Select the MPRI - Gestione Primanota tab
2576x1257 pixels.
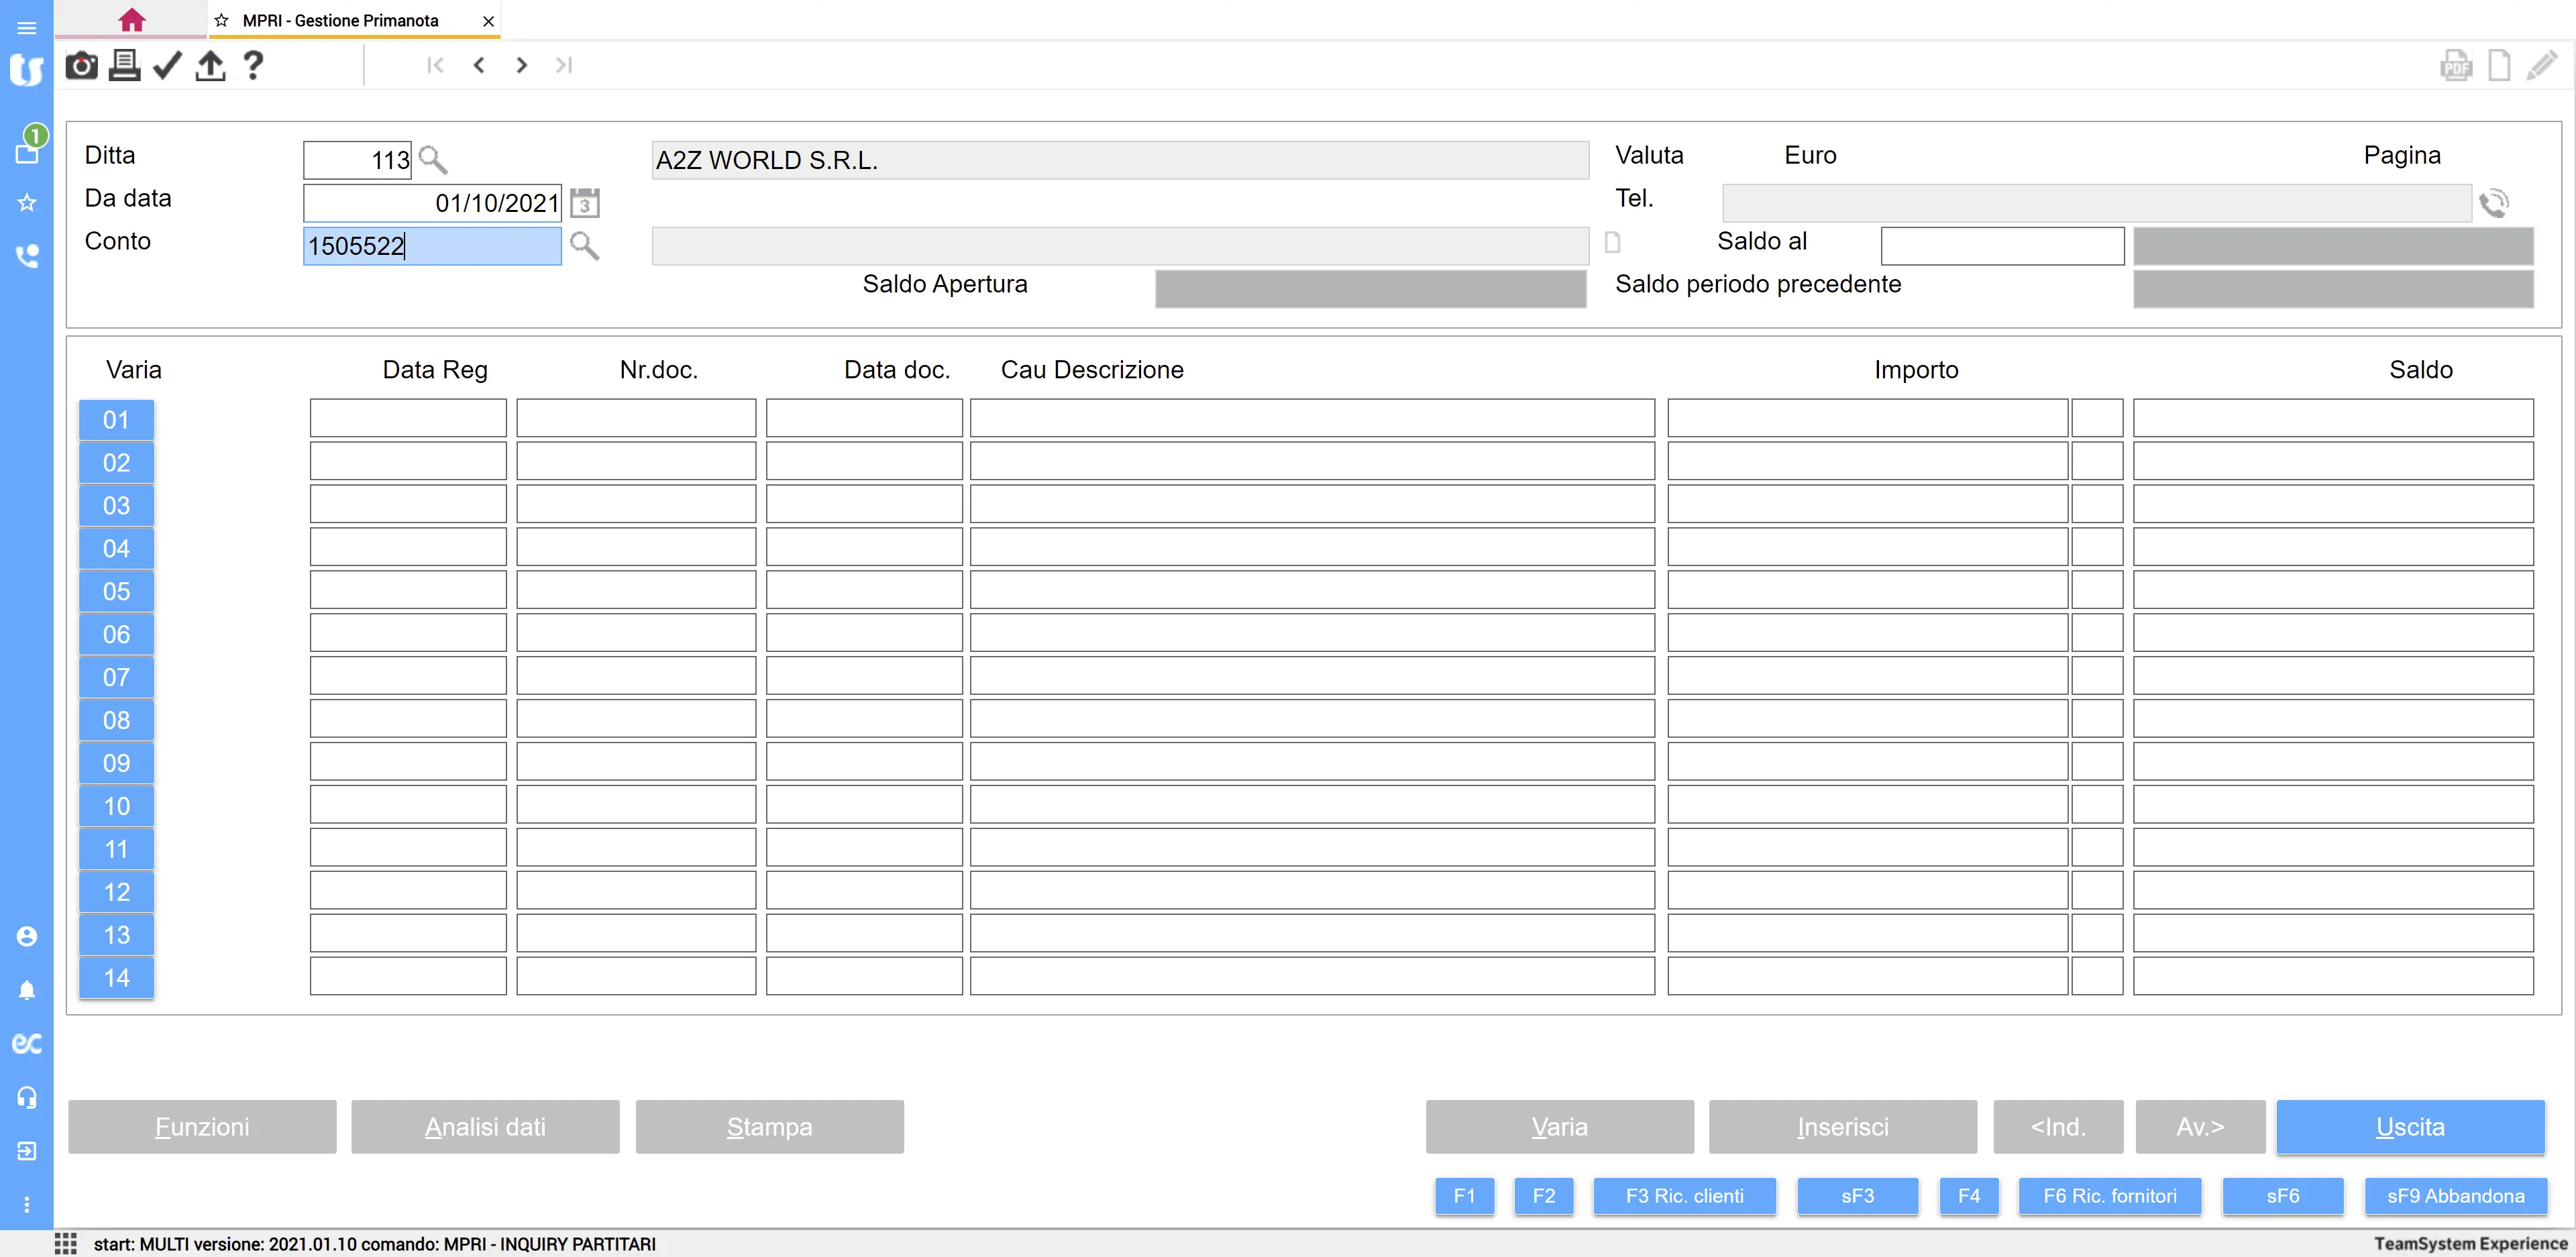pos(340,21)
